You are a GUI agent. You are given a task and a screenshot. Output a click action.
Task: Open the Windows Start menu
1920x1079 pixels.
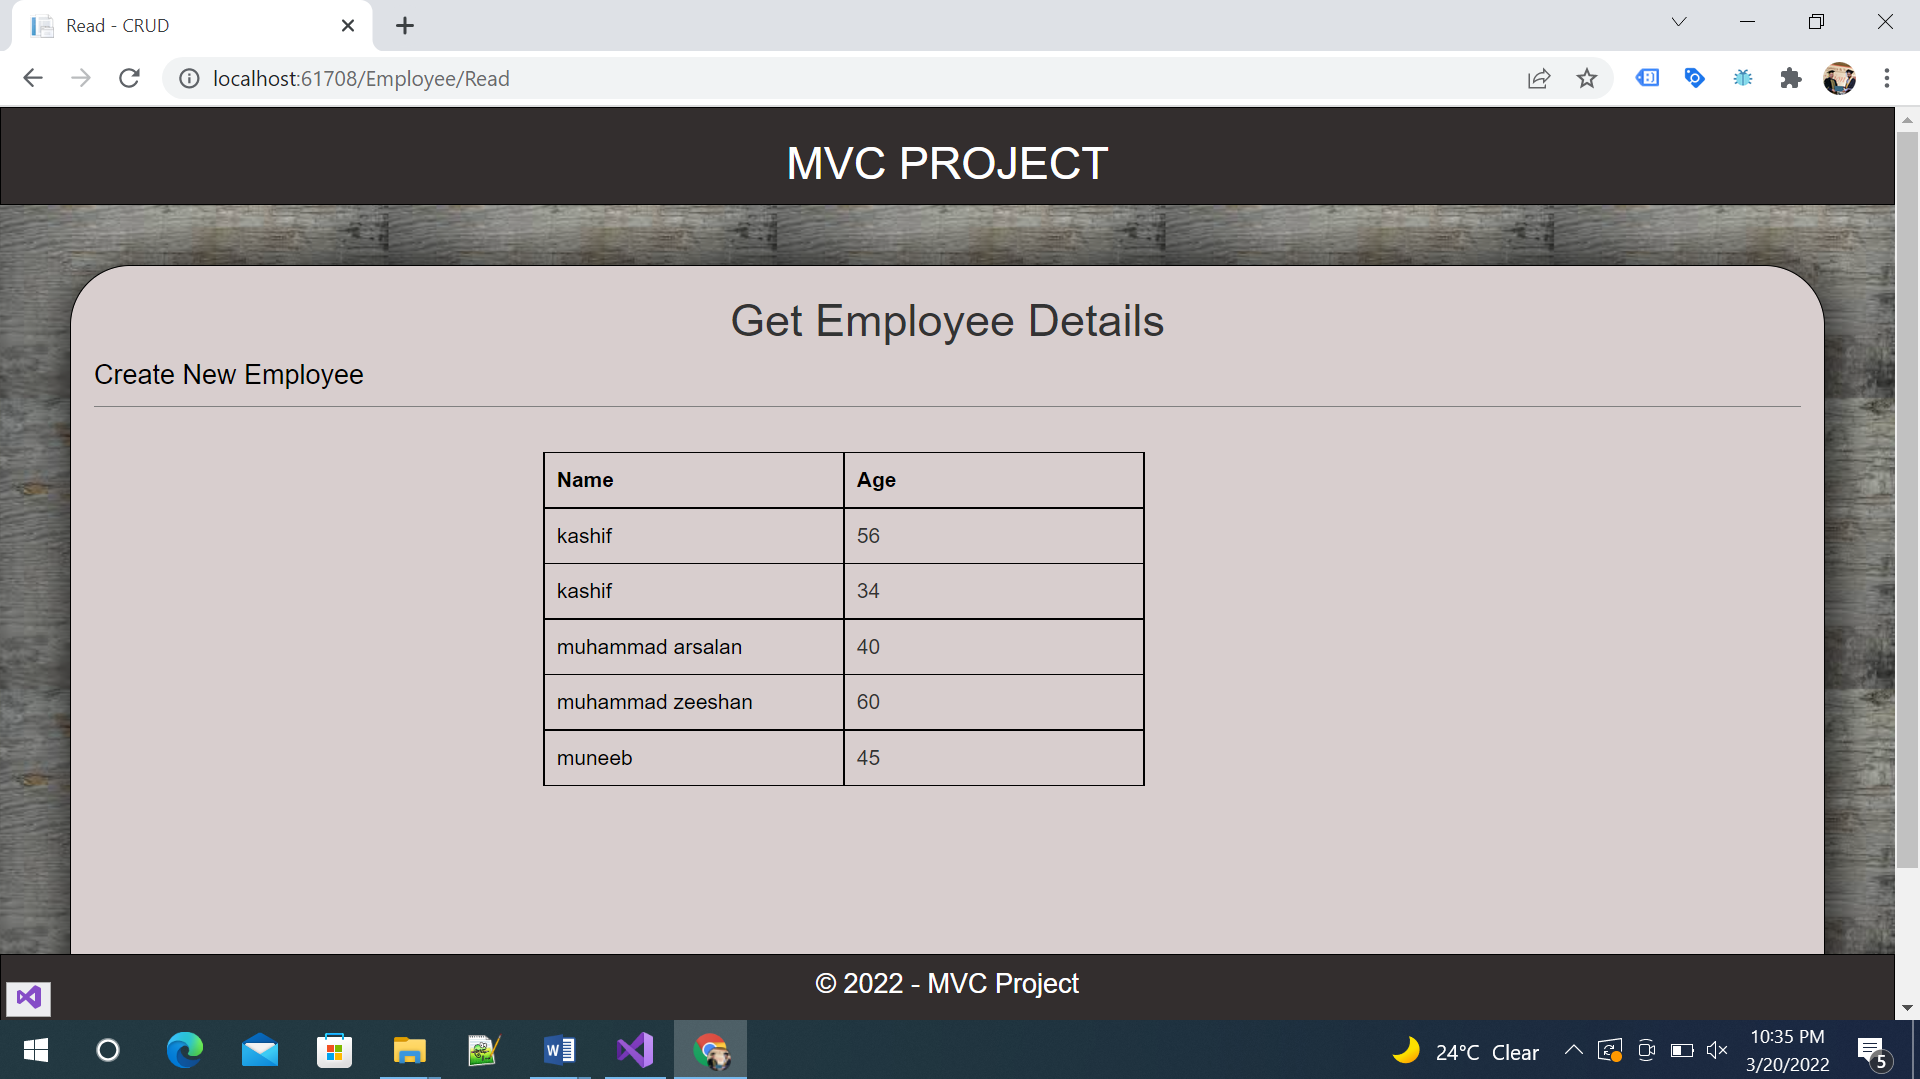tap(35, 1050)
